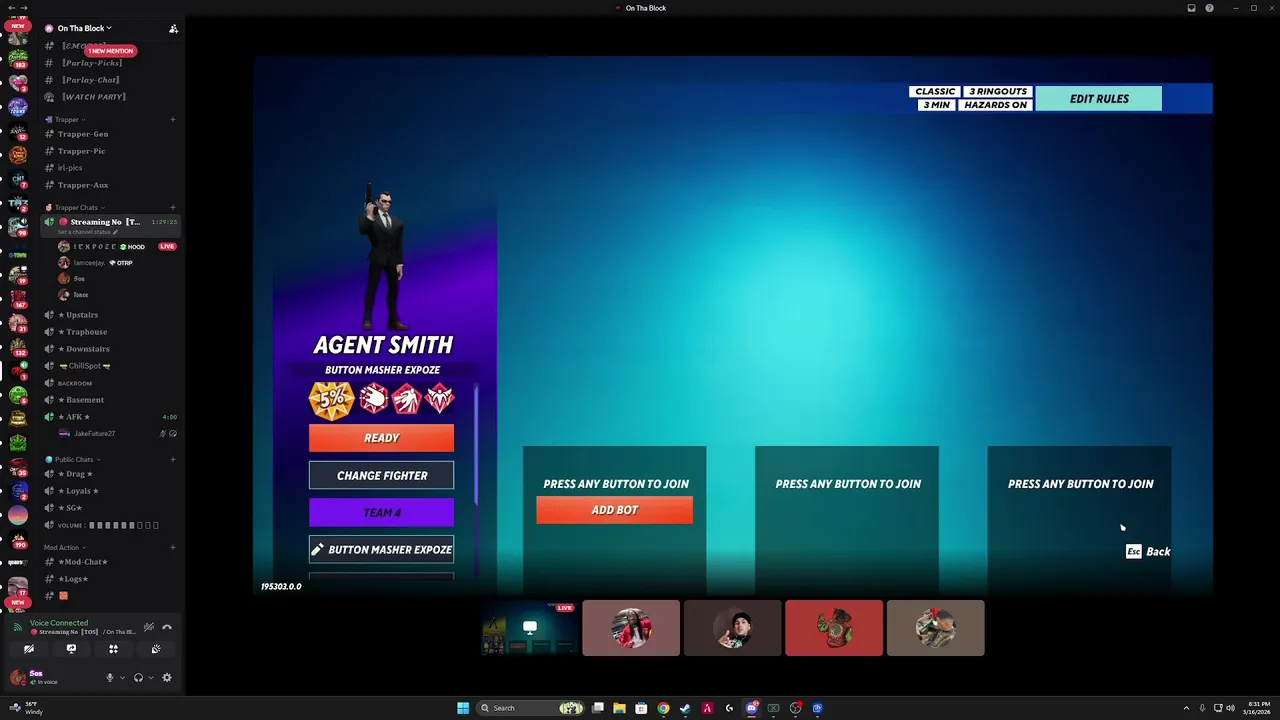Click the 1 New Mention pill

click(x=111, y=51)
